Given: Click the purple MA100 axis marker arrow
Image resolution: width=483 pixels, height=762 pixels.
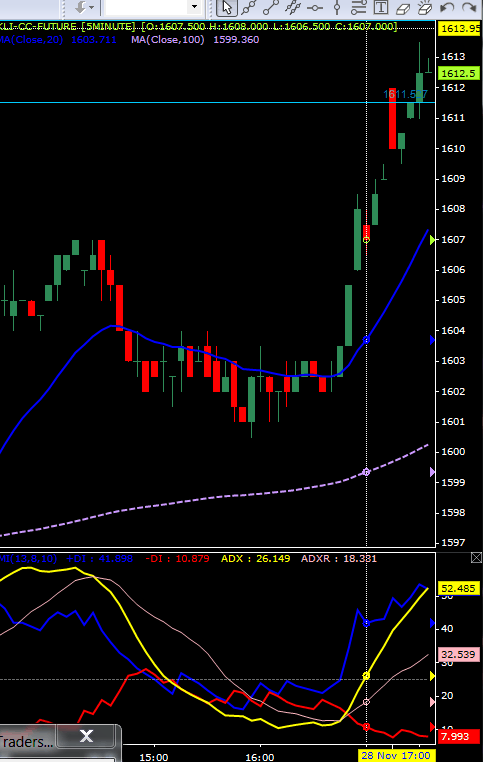Looking at the screenshot, I should coord(432,472).
